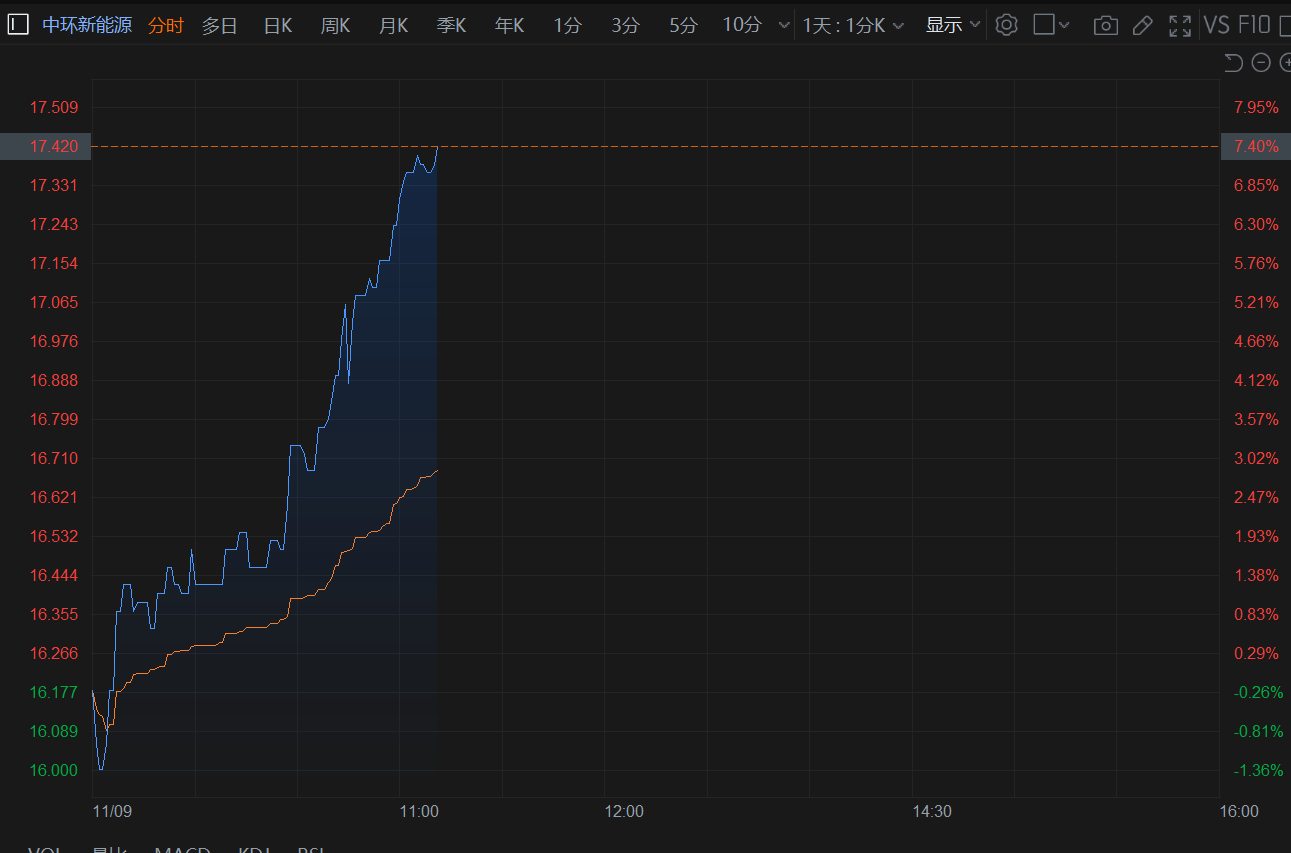Open the VS comparison tool

pyautogui.click(x=1216, y=25)
